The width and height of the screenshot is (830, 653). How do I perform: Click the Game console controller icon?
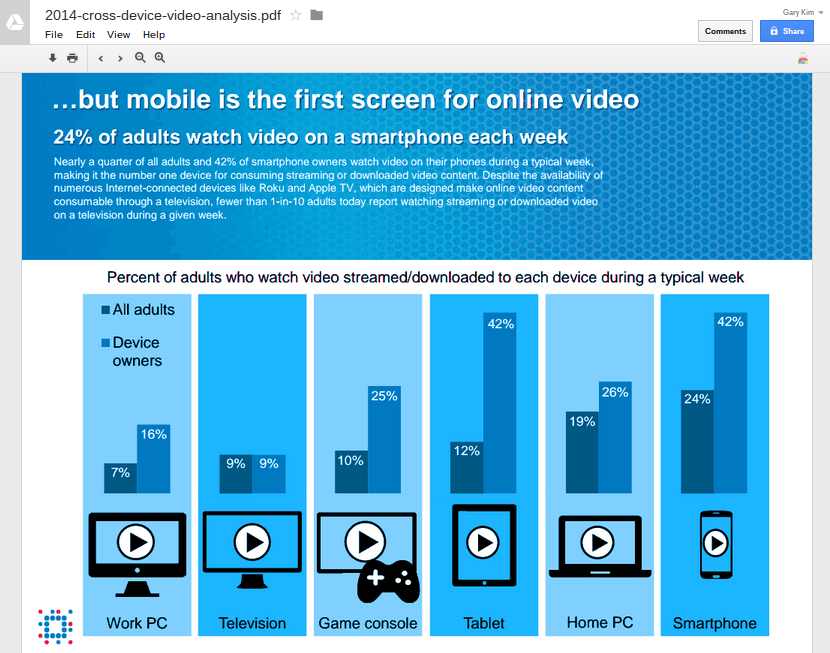pyautogui.click(x=389, y=581)
